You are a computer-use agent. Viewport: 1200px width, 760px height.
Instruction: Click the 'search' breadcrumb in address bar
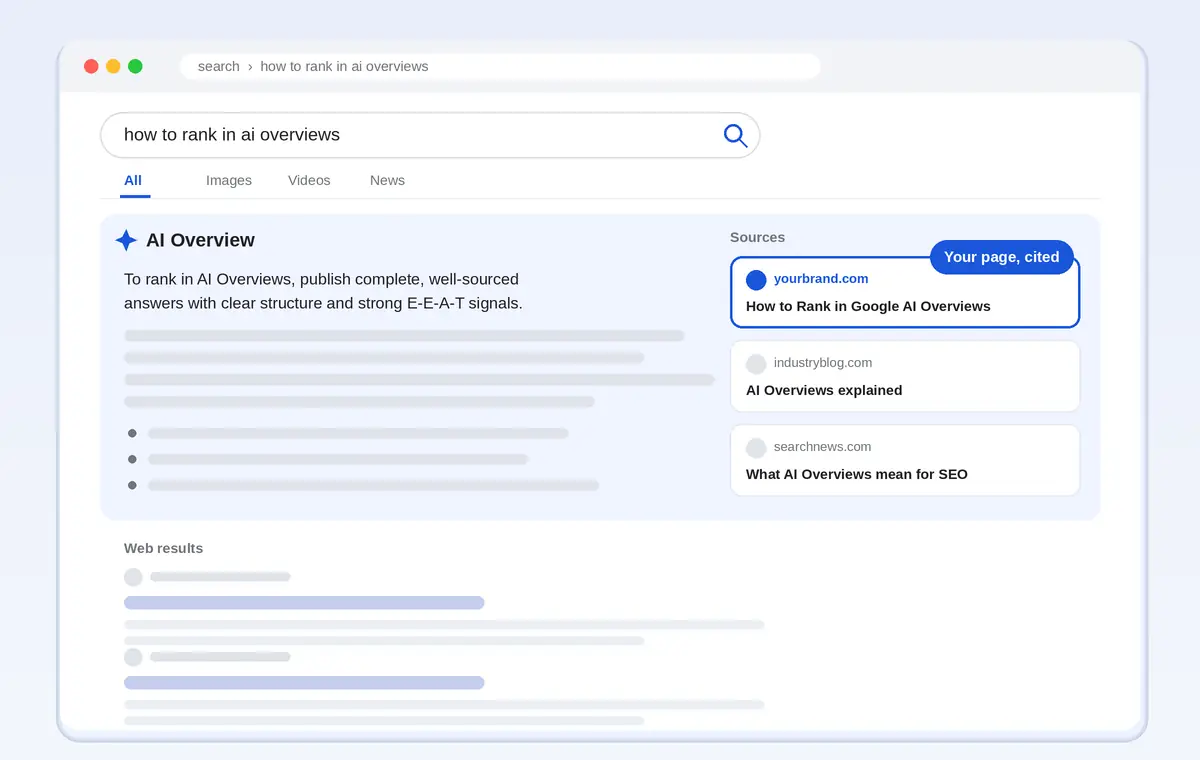pos(218,66)
